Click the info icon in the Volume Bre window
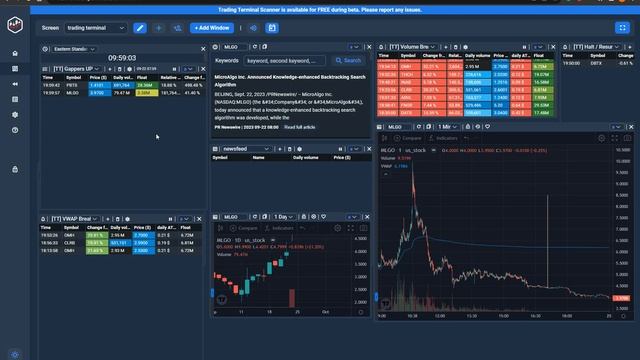Viewport: 640px width, 360px height. 465,47
